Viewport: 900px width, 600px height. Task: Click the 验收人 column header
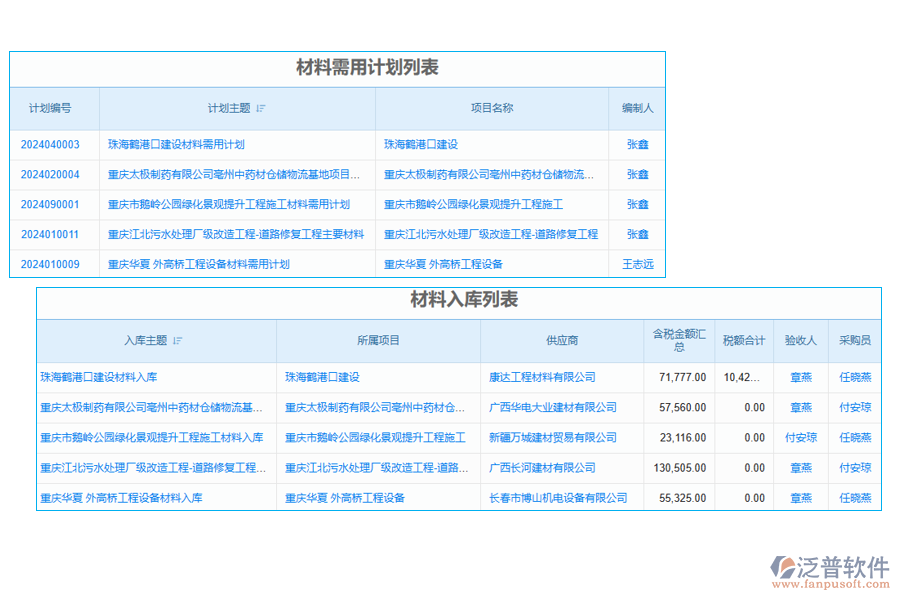[802, 341]
